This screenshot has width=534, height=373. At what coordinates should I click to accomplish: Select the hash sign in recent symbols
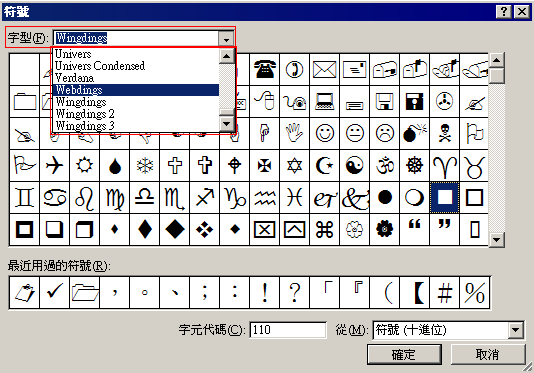(444, 292)
